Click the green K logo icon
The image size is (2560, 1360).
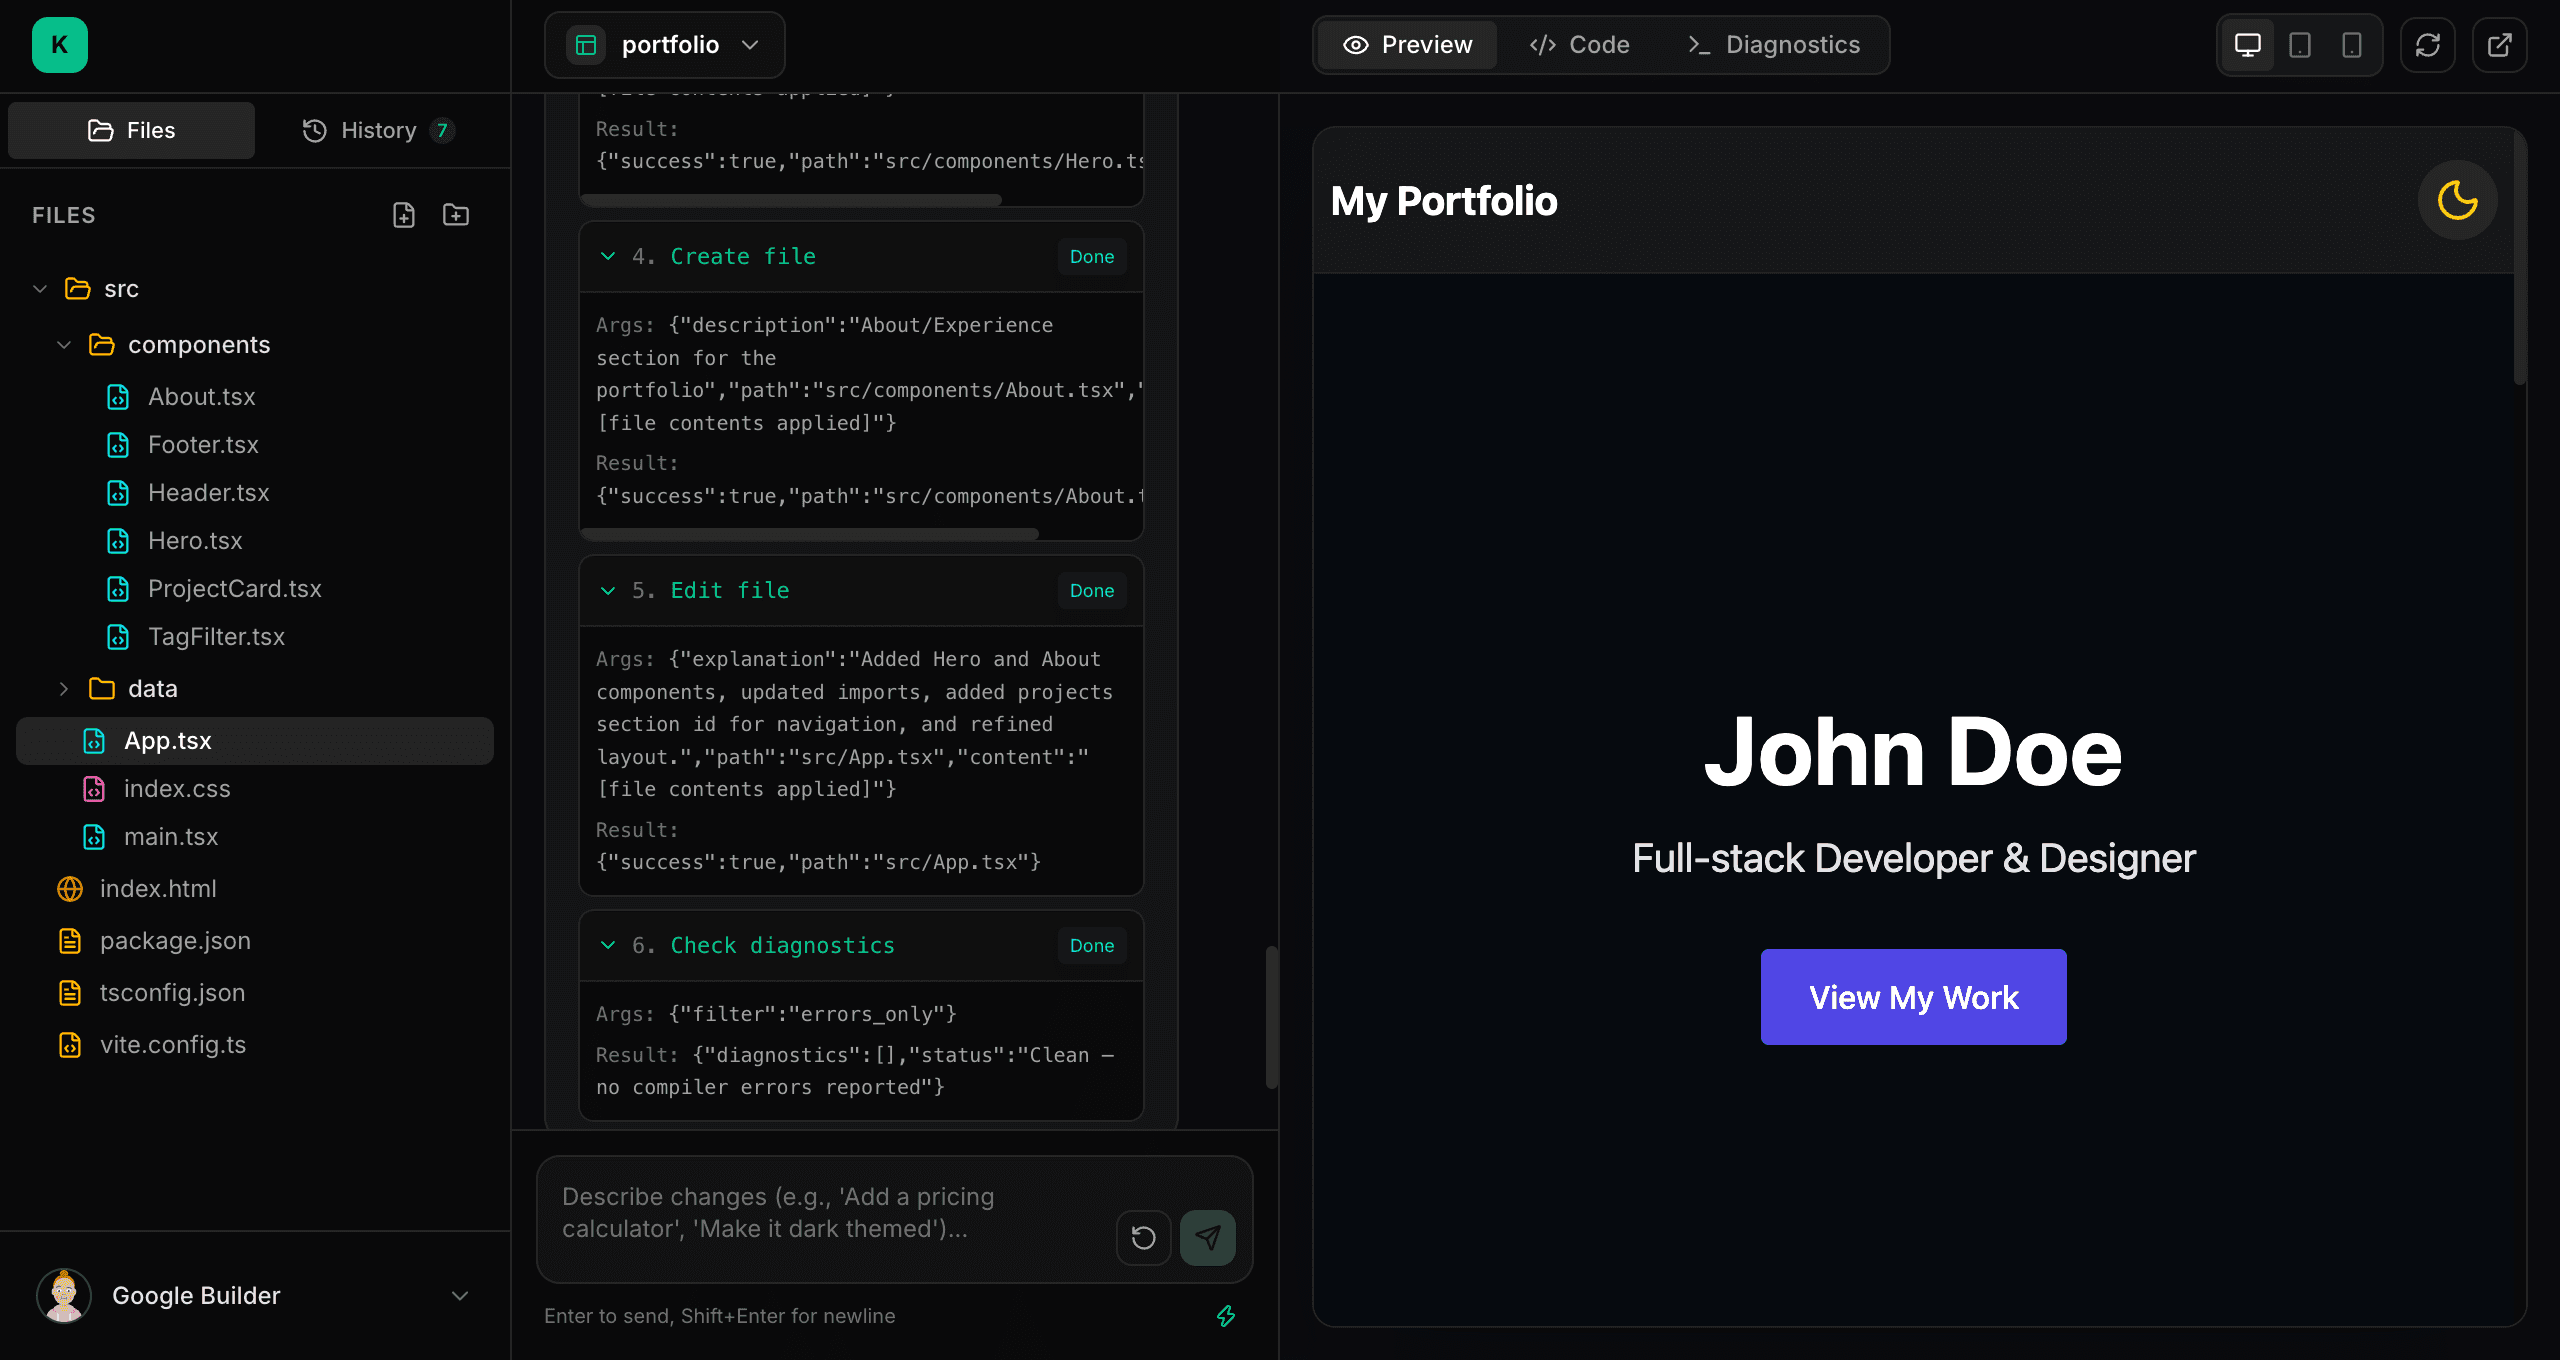click(60, 45)
